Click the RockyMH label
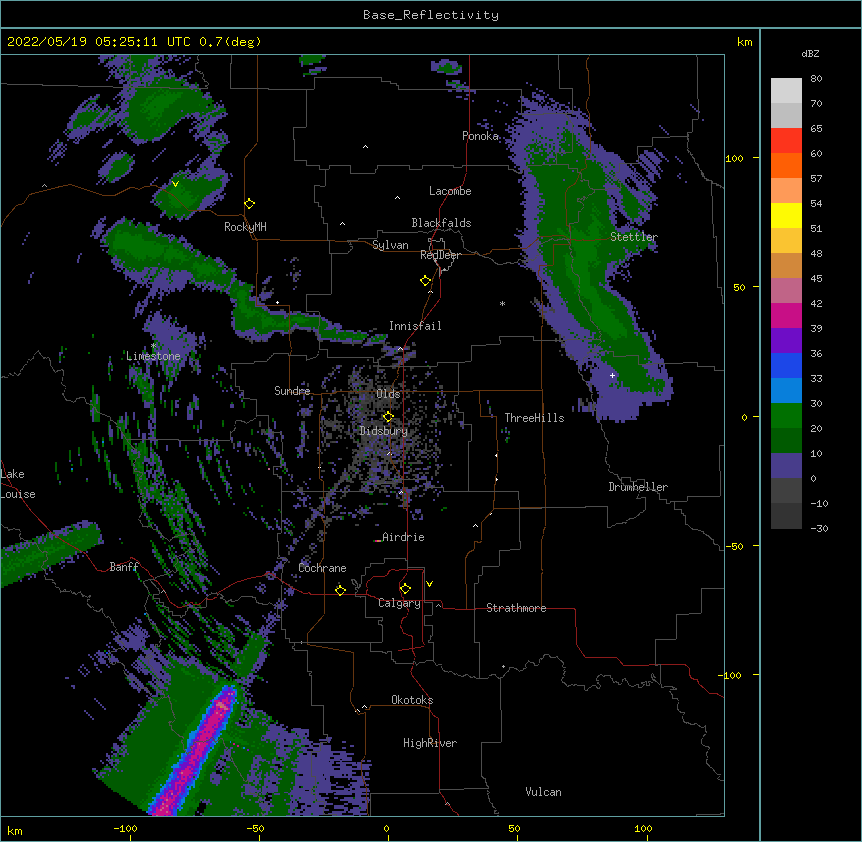 (245, 227)
